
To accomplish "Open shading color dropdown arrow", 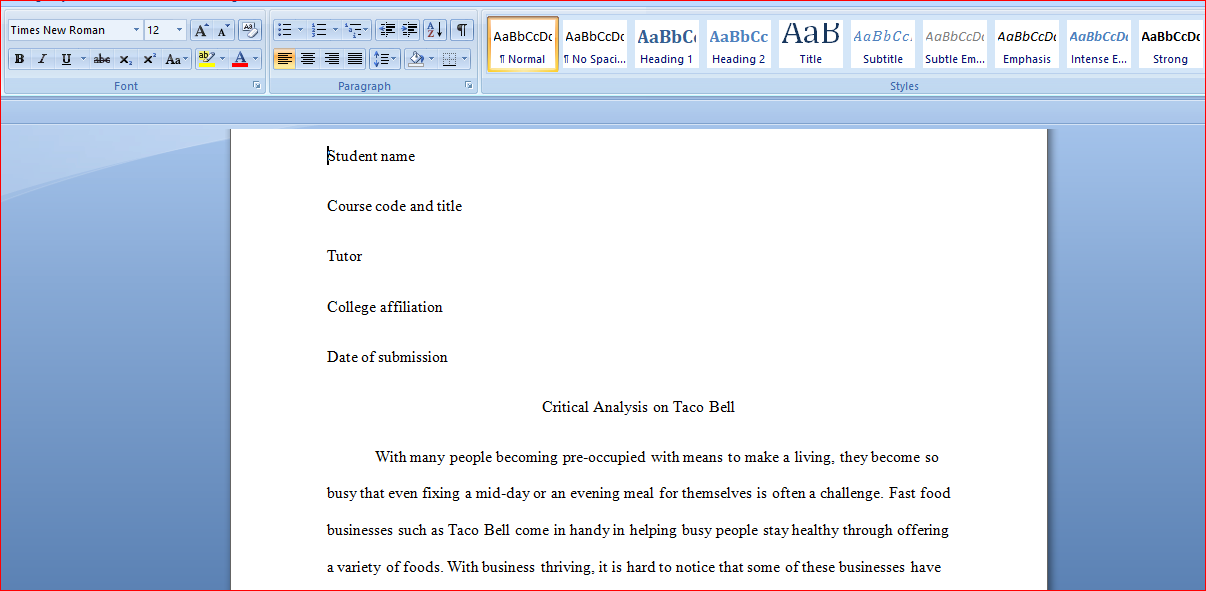I will (433, 60).
